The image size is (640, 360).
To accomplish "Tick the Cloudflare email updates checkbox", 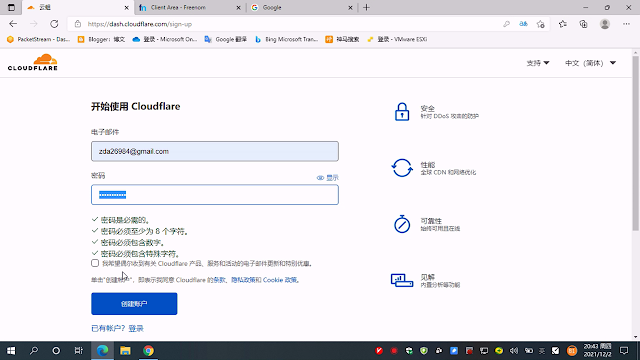I will coord(95,263).
